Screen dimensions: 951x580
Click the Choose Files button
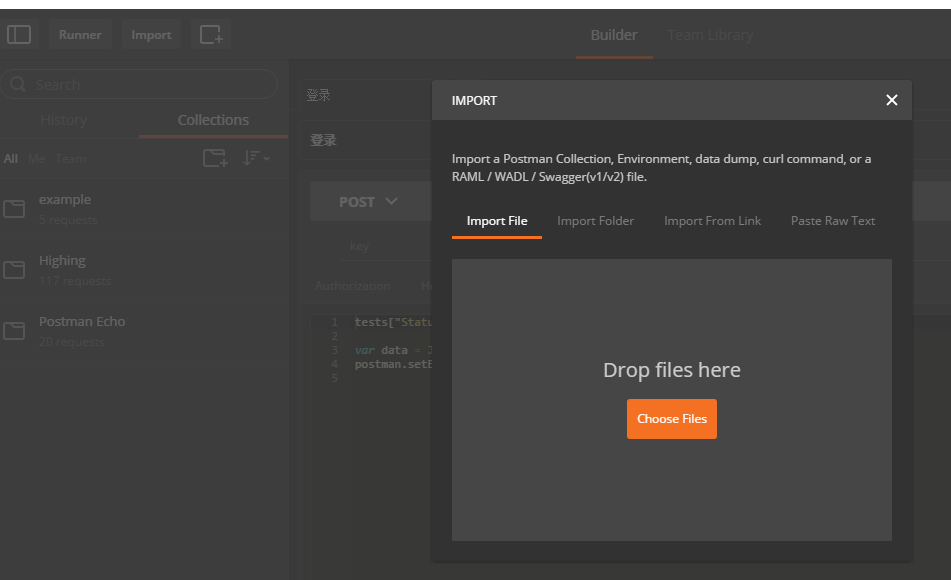point(671,419)
